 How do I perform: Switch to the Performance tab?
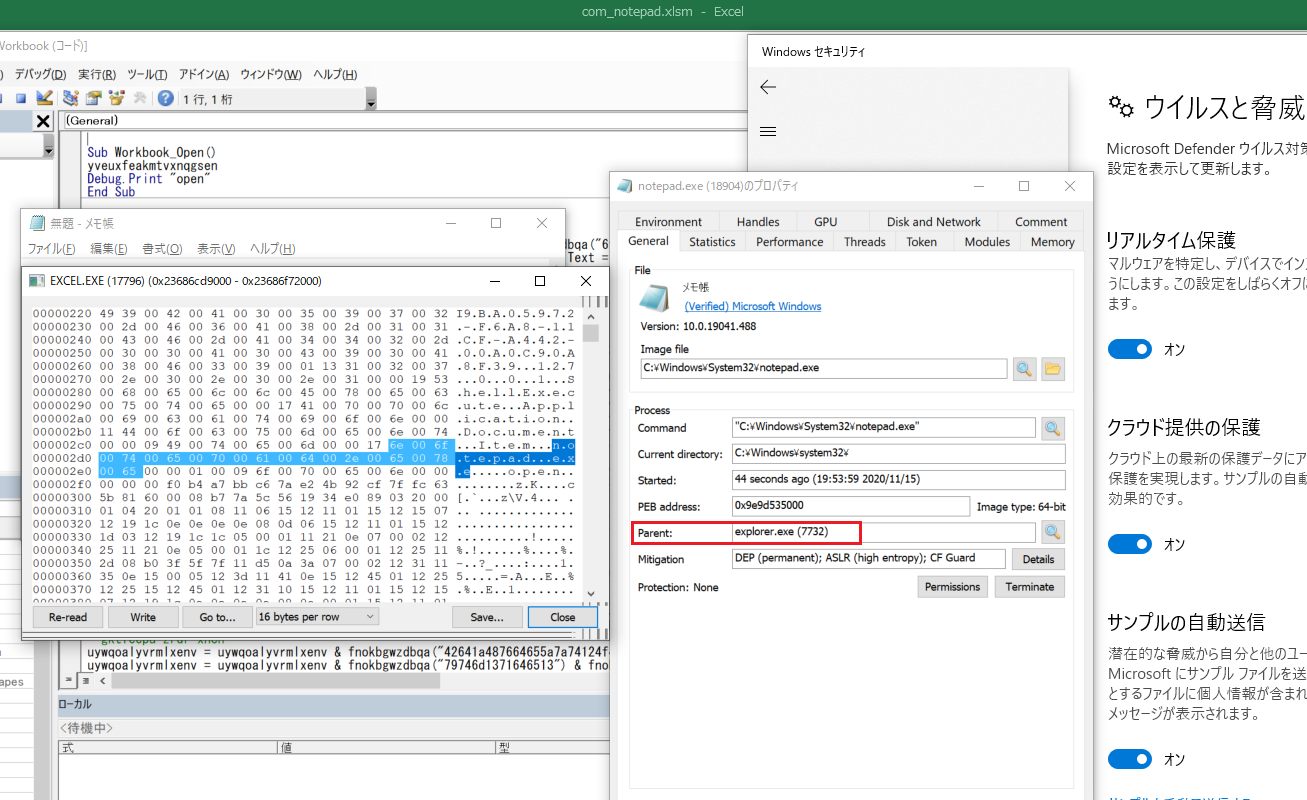pyautogui.click(x=789, y=242)
